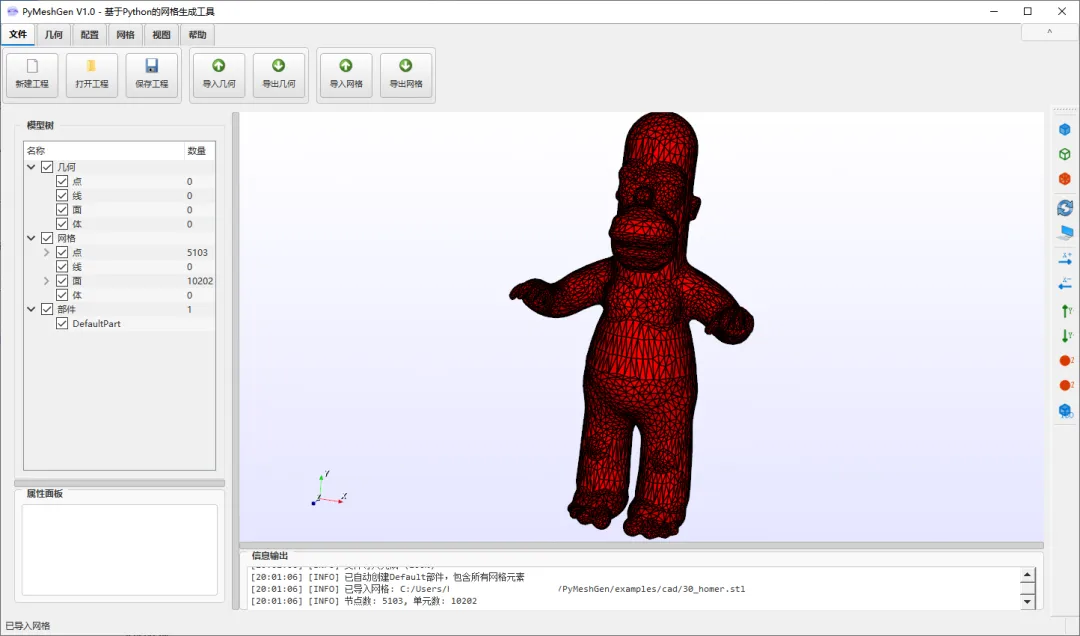Click the blue circular refresh arrows icon
This screenshot has height=636, width=1080.
click(1065, 207)
